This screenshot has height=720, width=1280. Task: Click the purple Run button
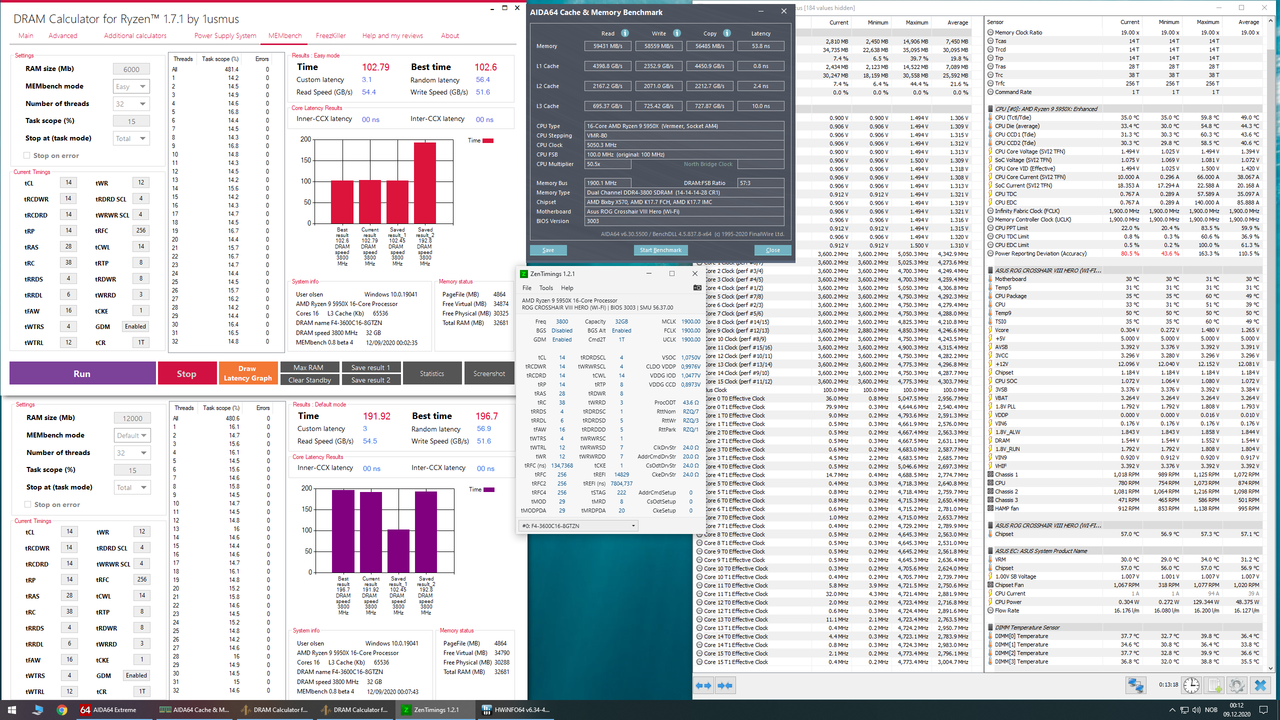pyautogui.click(x=82, y=373)
